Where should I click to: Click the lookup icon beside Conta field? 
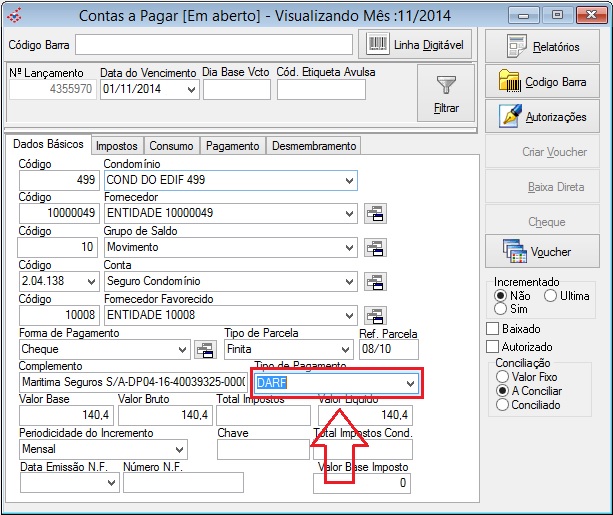(375, 282)
